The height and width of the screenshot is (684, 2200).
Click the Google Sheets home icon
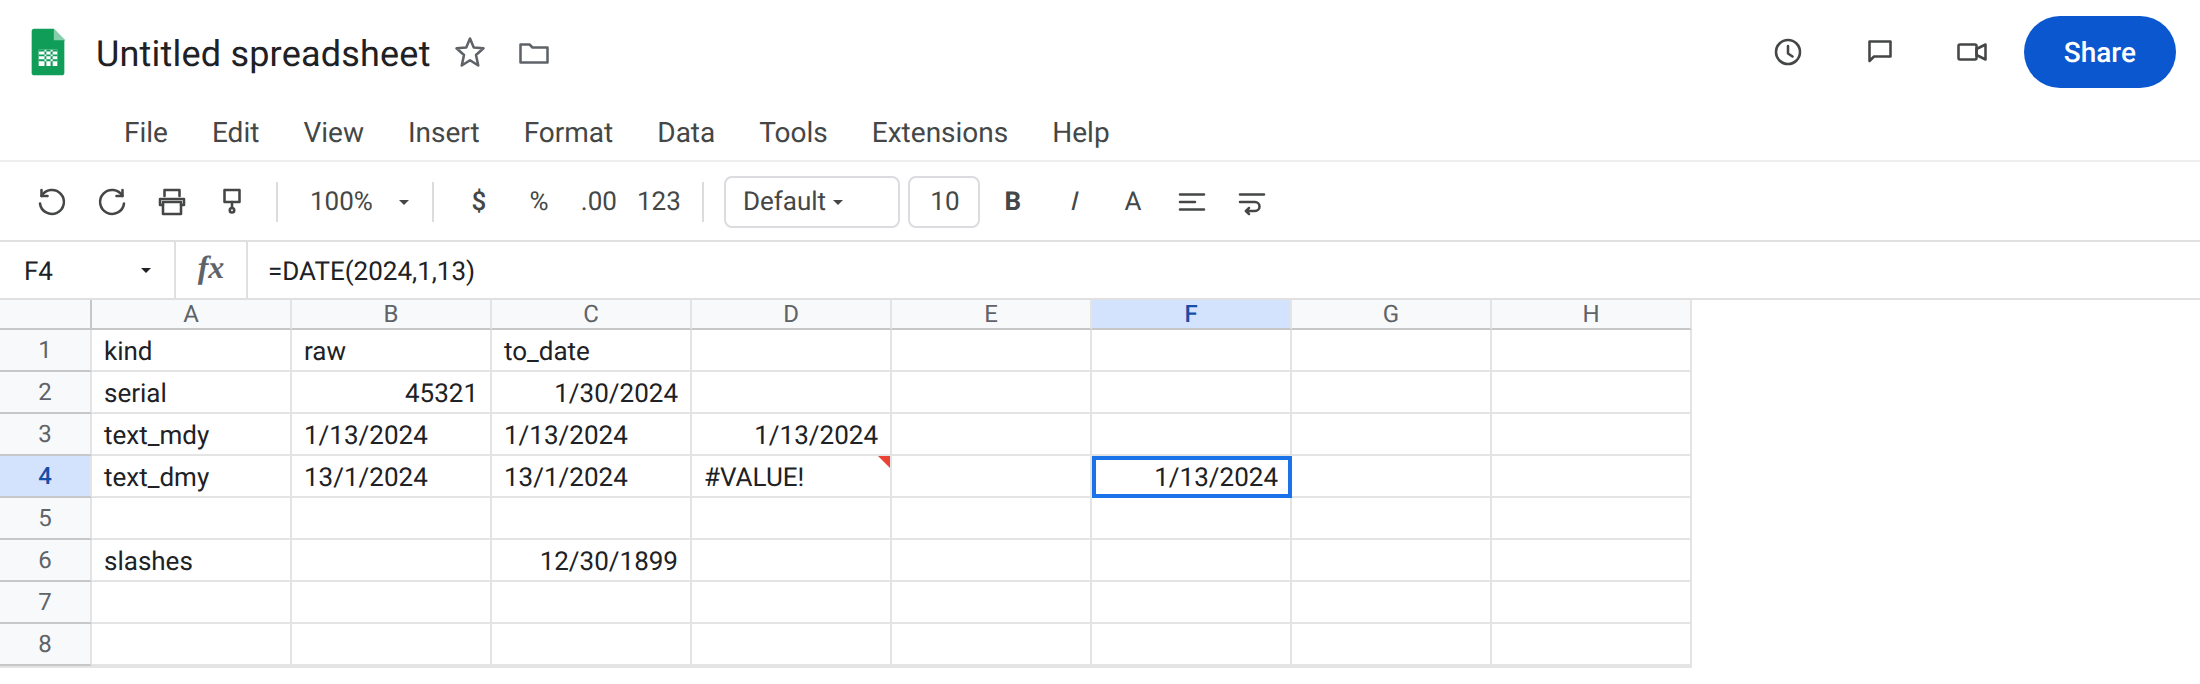[48, 52]
